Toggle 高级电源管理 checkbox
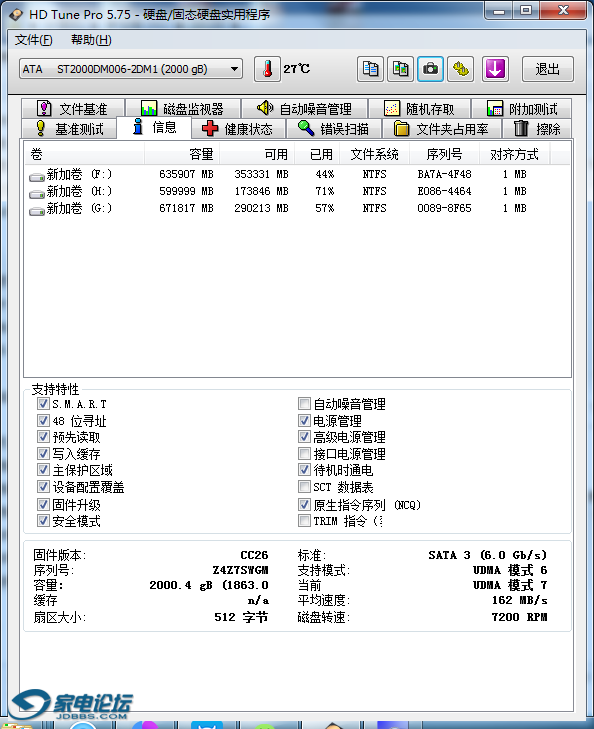 (304, 437)
